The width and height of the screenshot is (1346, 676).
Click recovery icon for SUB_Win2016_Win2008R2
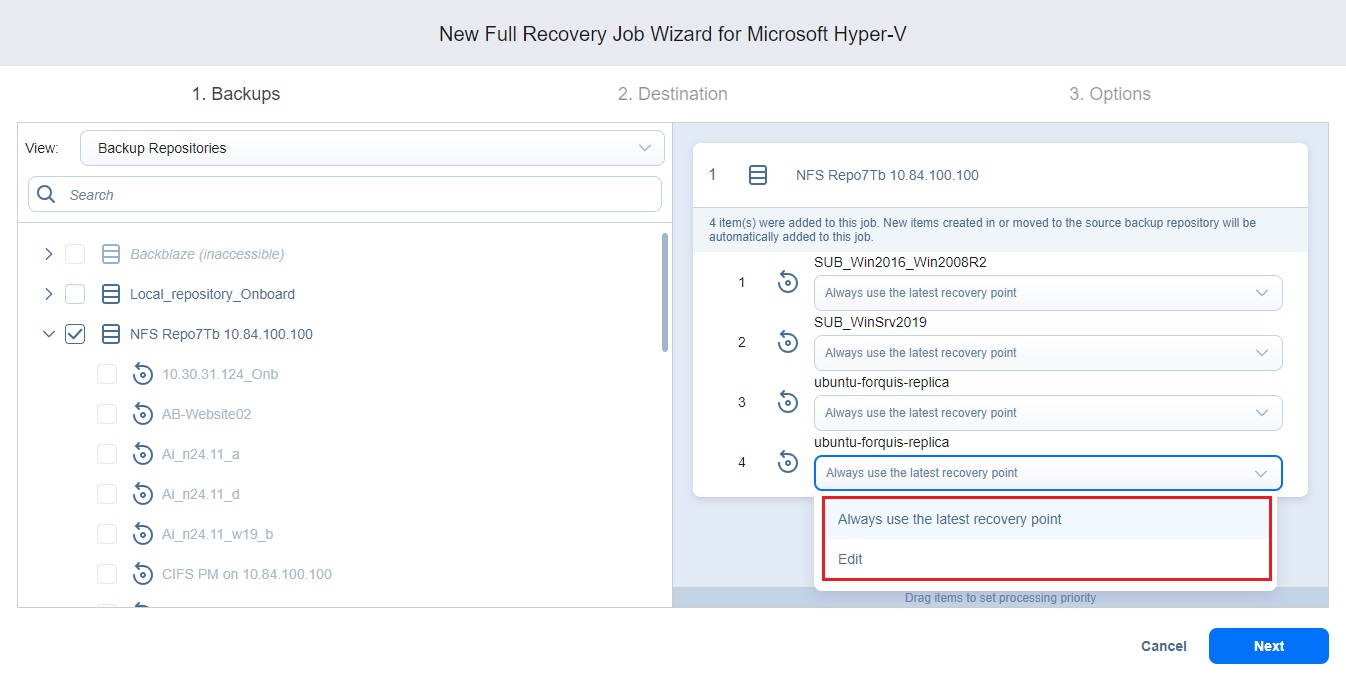[x=788, y=283]
